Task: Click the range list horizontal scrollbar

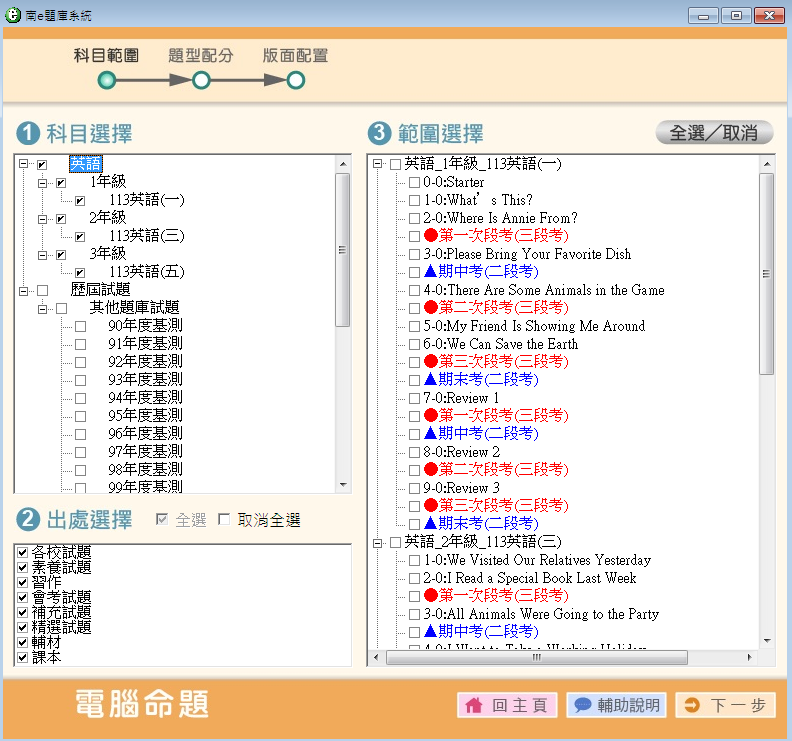Action: (x=536, y=658)
